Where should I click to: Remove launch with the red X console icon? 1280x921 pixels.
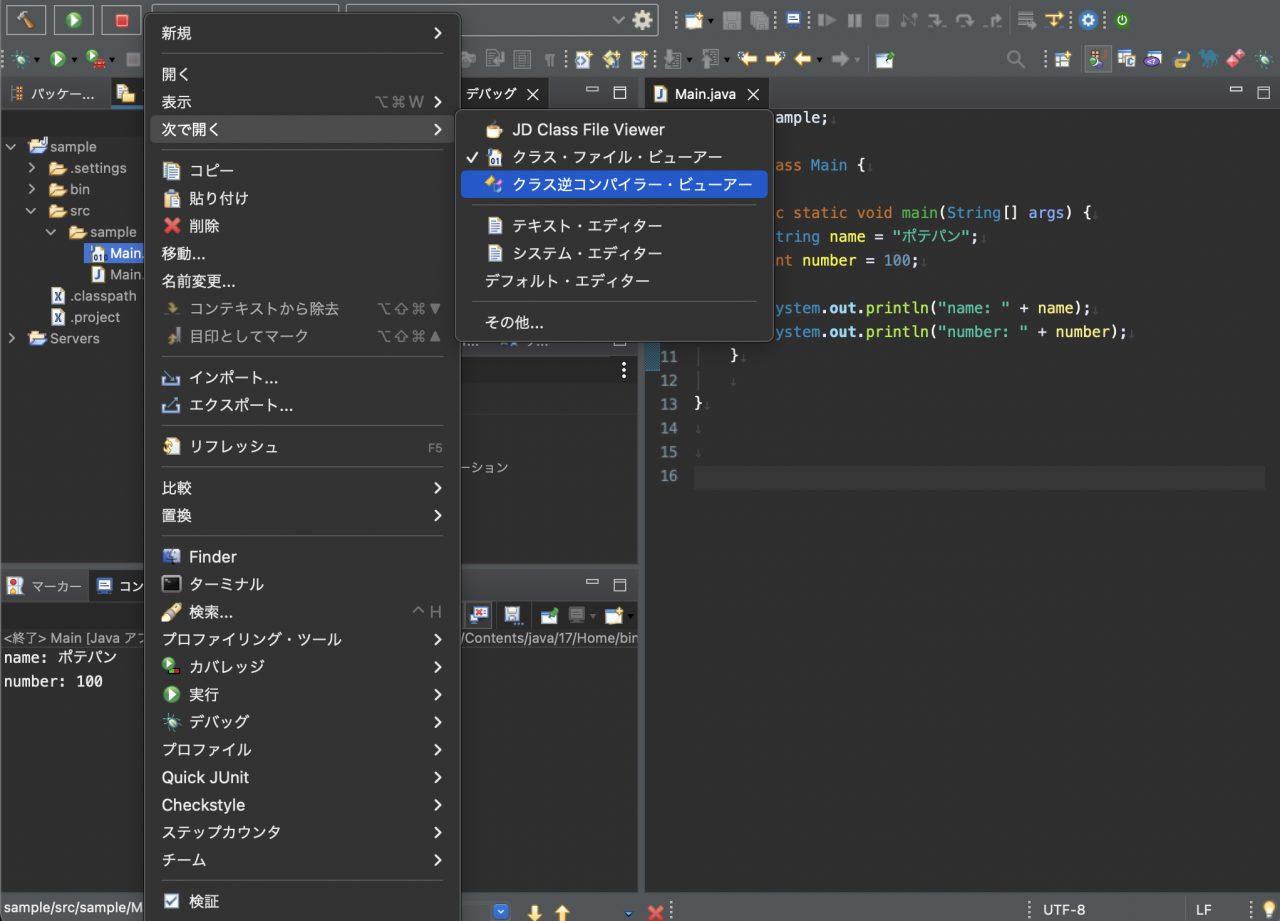point(480,615)
